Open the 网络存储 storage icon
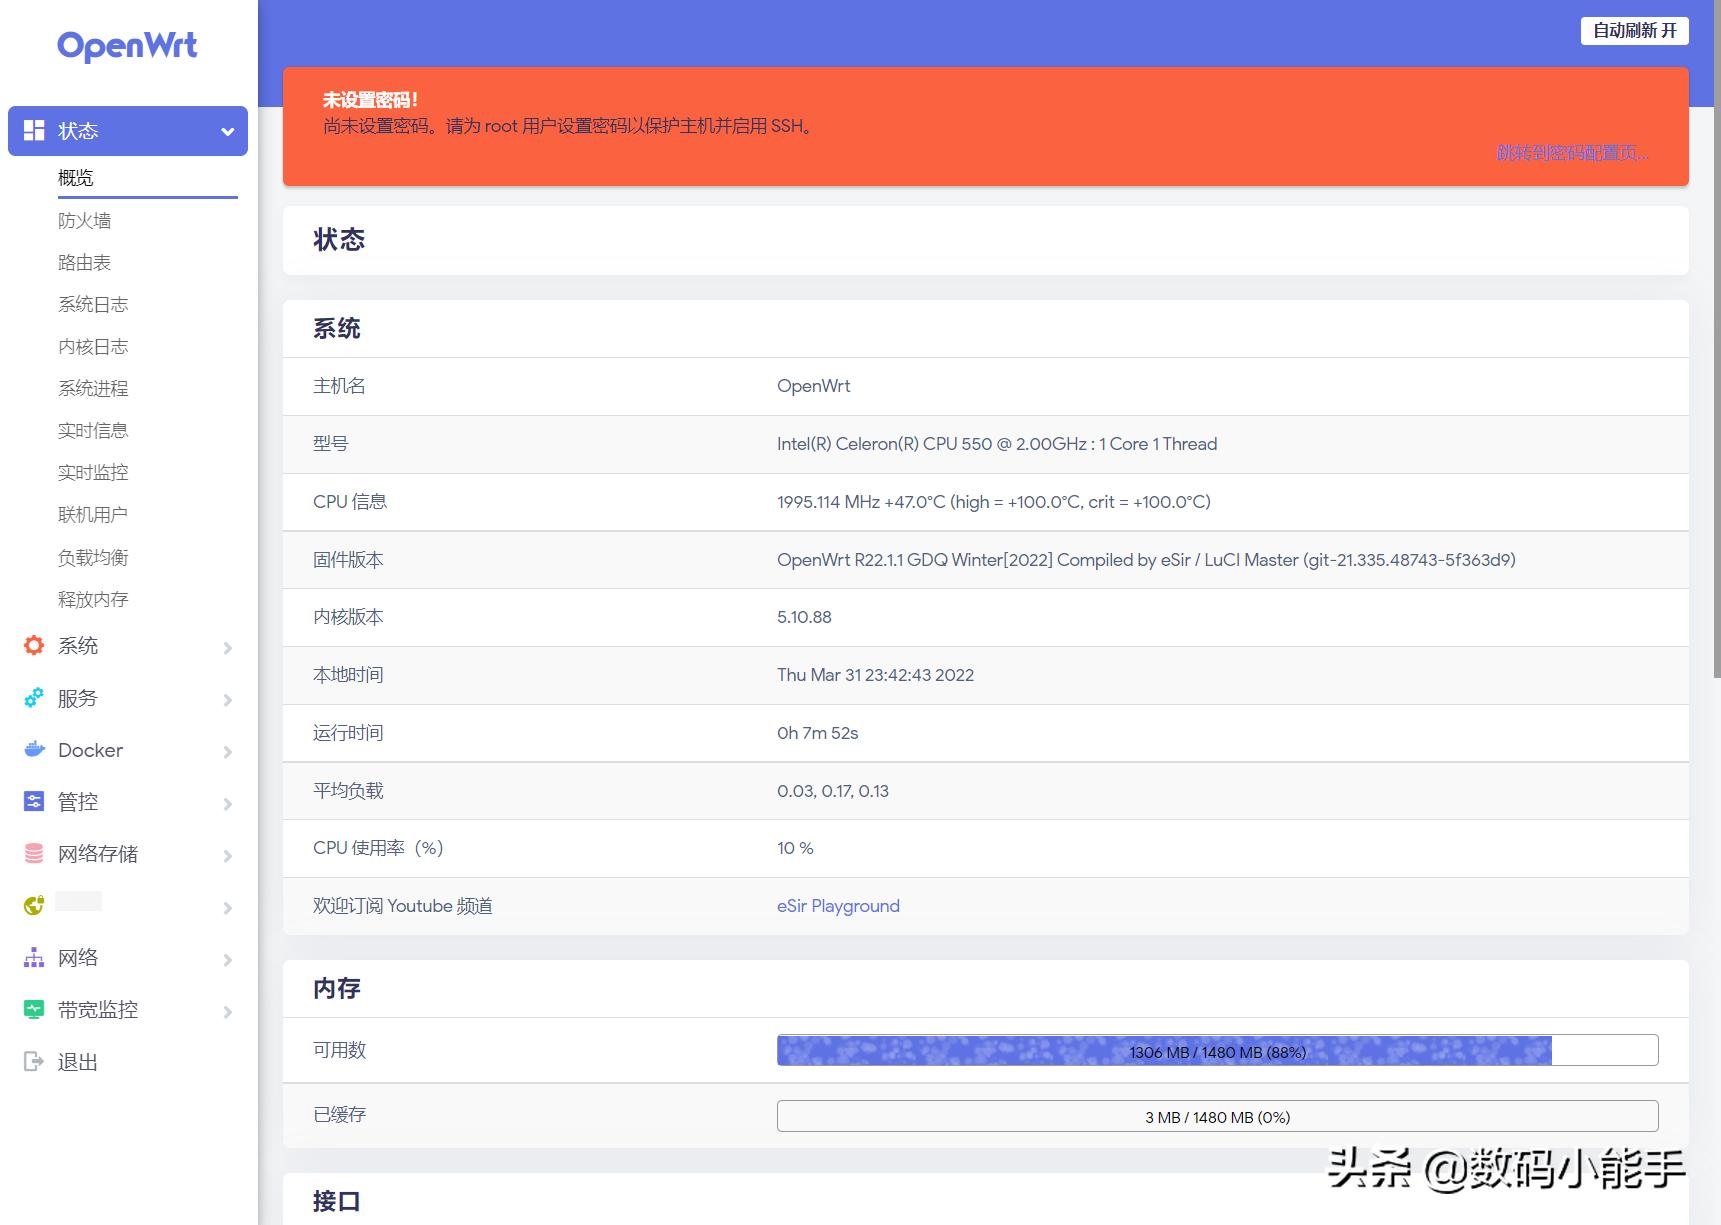The height and width of the screenshot is (1225, 1721). [33, 854]
